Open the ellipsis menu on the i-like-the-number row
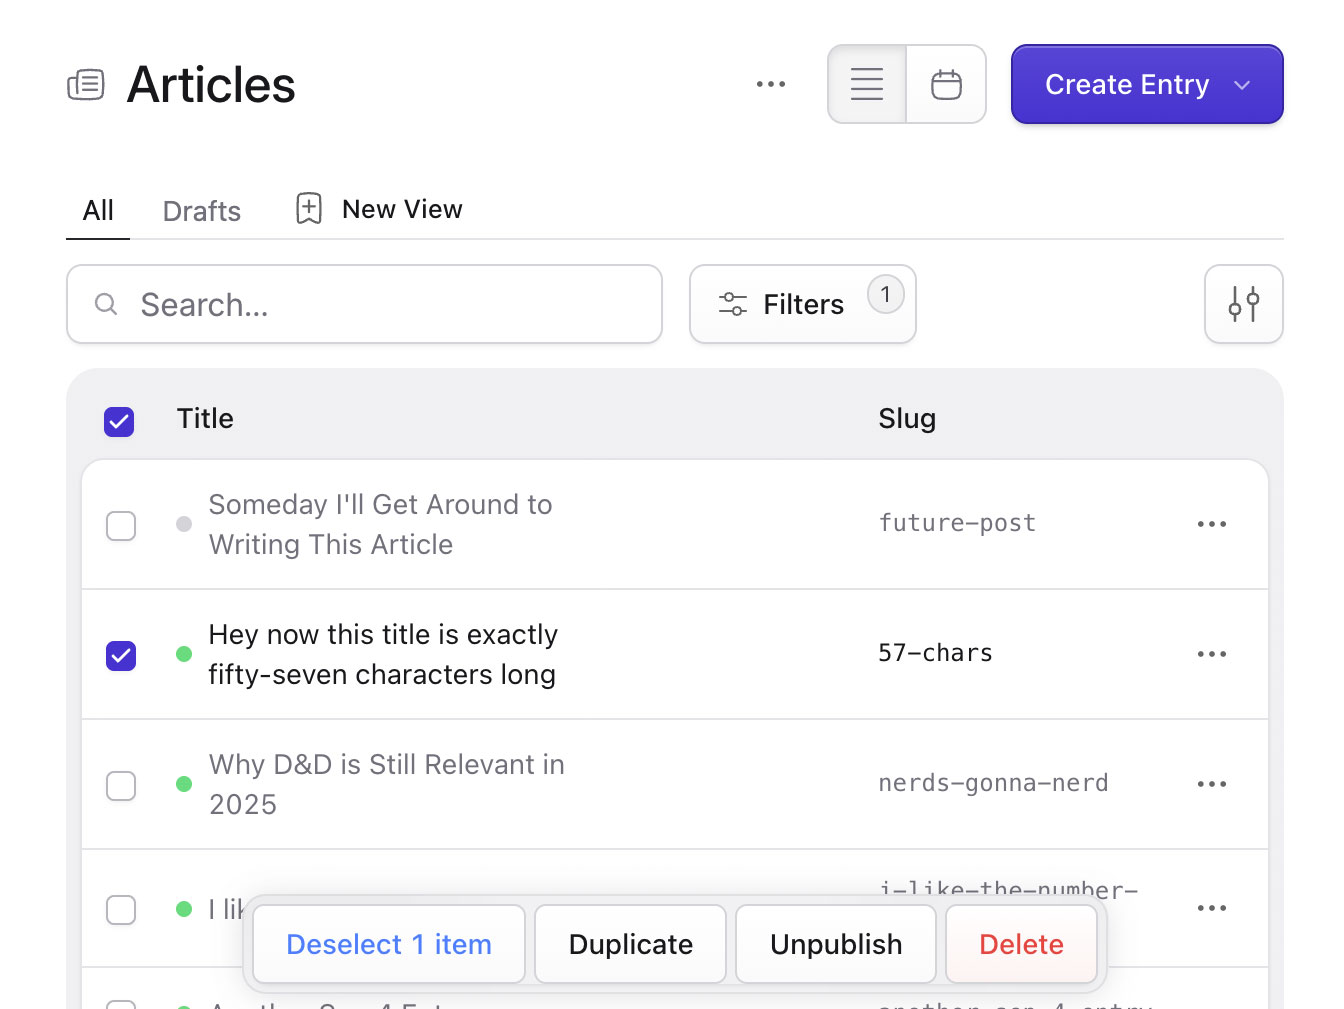1344x1009 pixels. point(1211,908)
